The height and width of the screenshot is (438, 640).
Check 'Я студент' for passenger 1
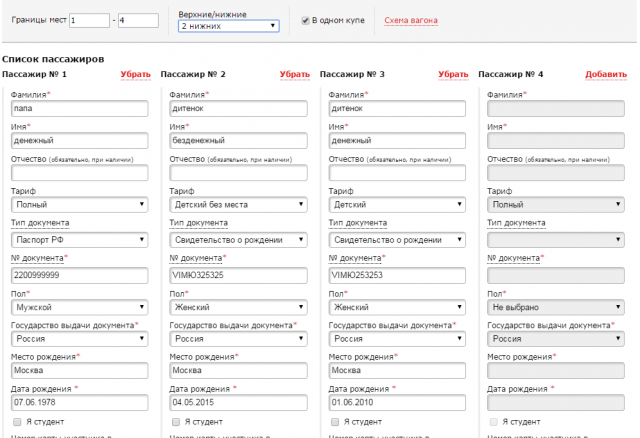pyautogui.click(x=17, y=422)
